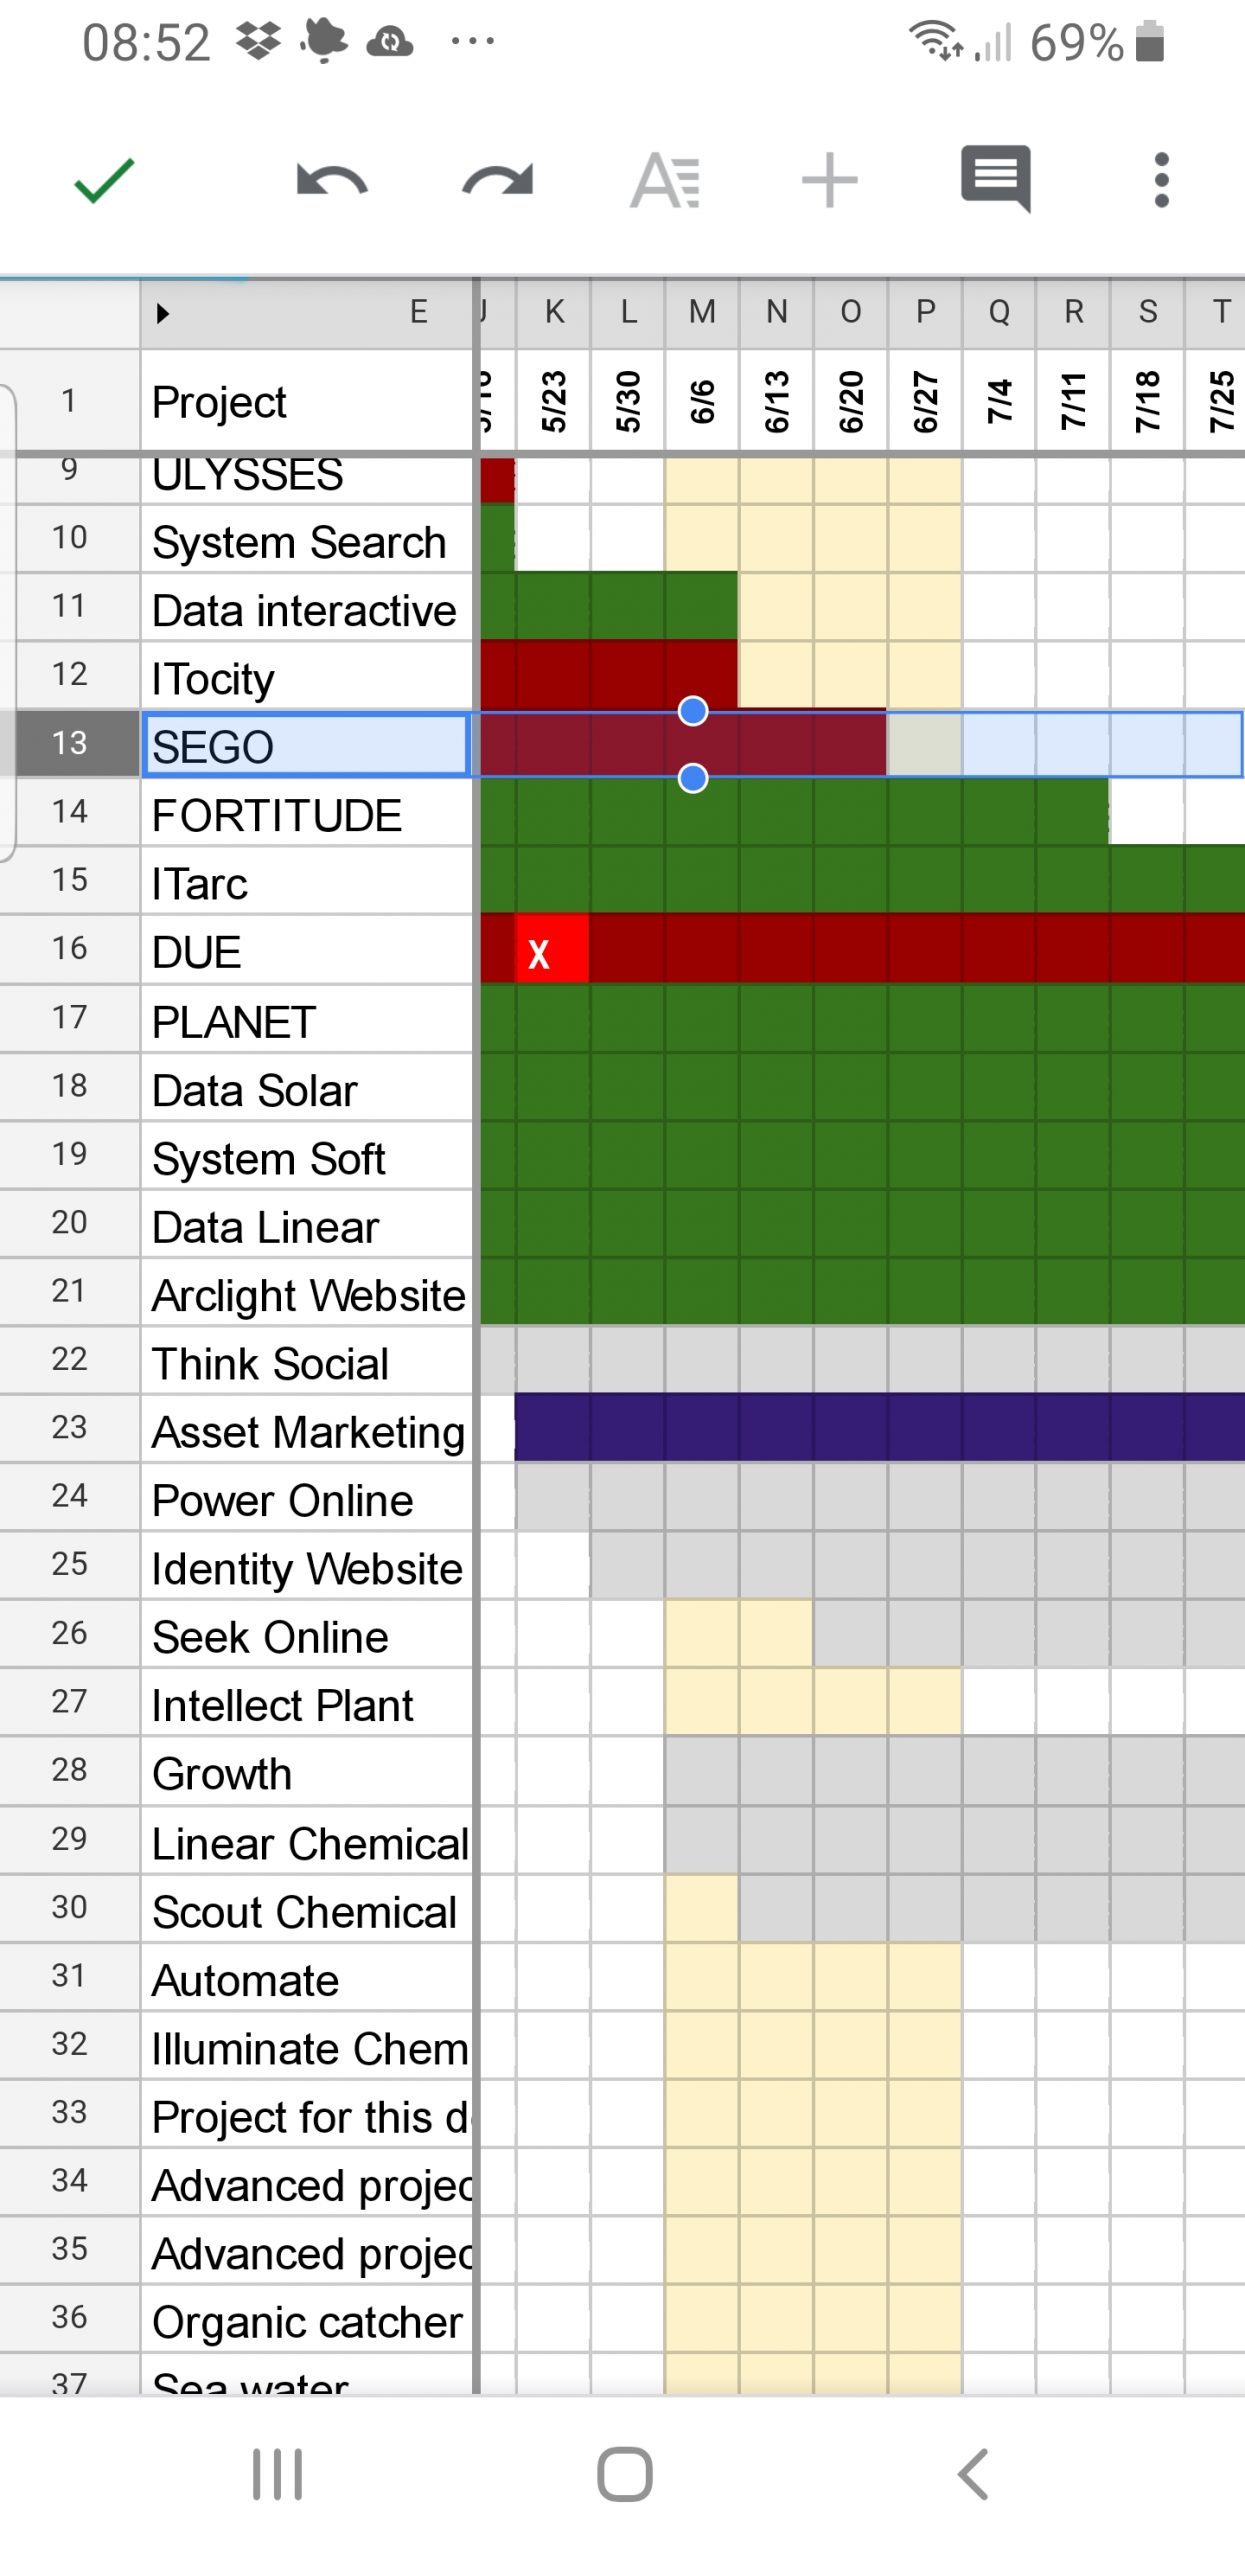This screenshot has height=2560, width=1245.
Task: Tap the green checkmark to confirm editing
Action: 103,181
